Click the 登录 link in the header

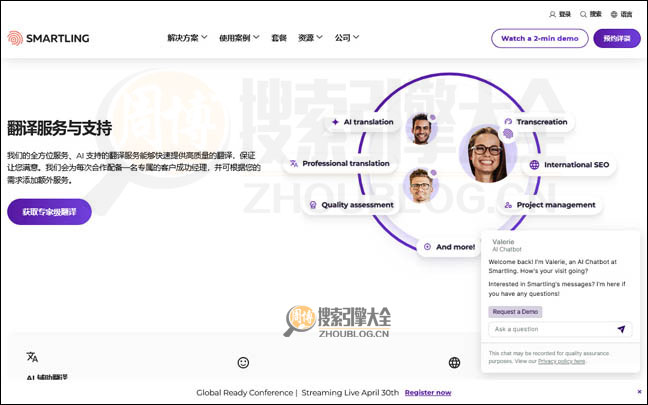click(x=565, y=14)
